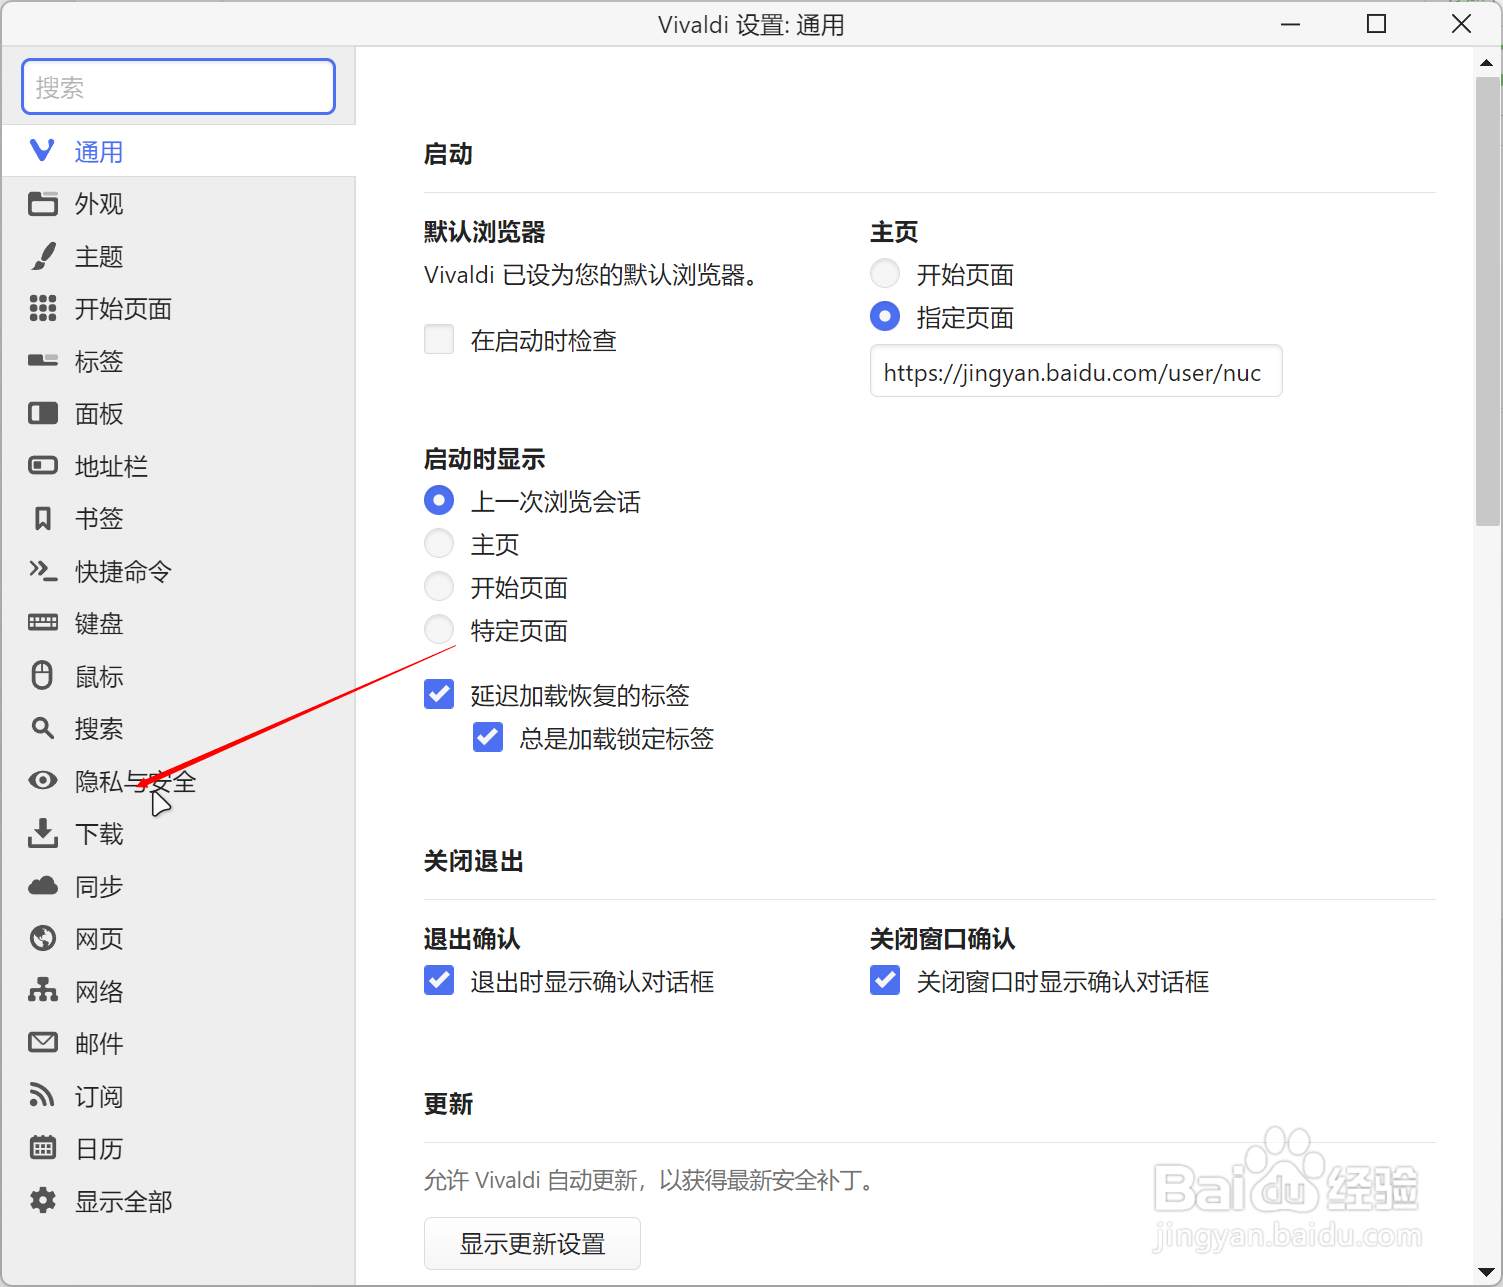Click the homepage URL input field
The height and width of the screenshot is (1287, 1503).
1075,371
